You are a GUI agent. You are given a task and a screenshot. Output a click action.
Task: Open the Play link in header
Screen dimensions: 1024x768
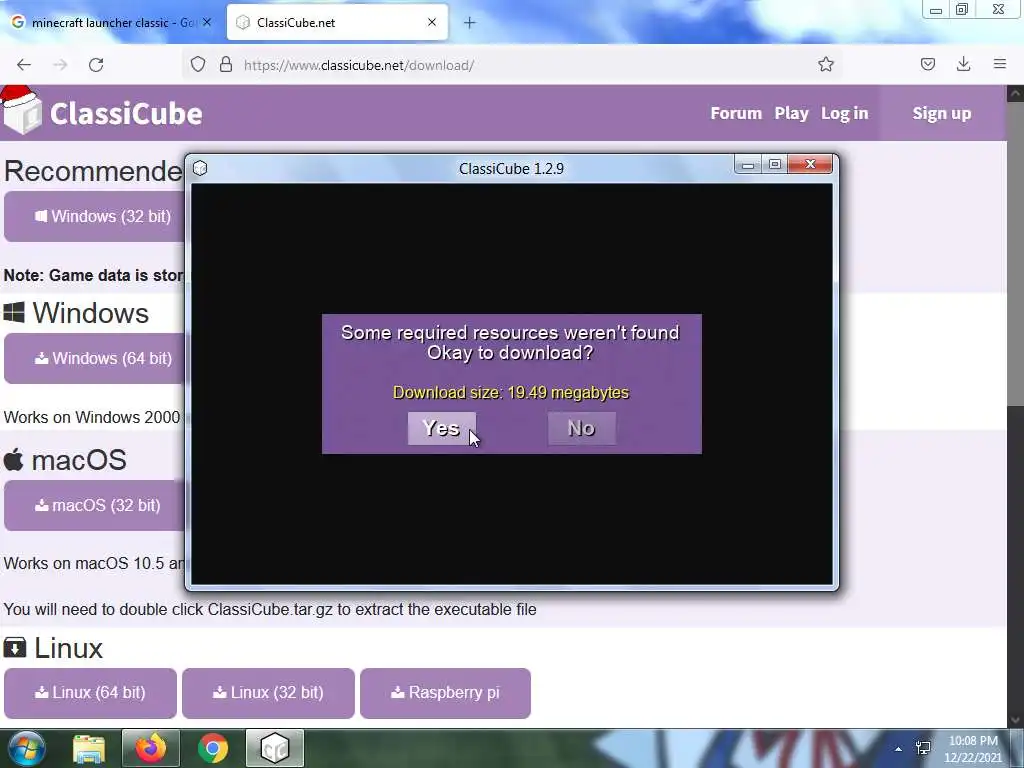(791, 113)
